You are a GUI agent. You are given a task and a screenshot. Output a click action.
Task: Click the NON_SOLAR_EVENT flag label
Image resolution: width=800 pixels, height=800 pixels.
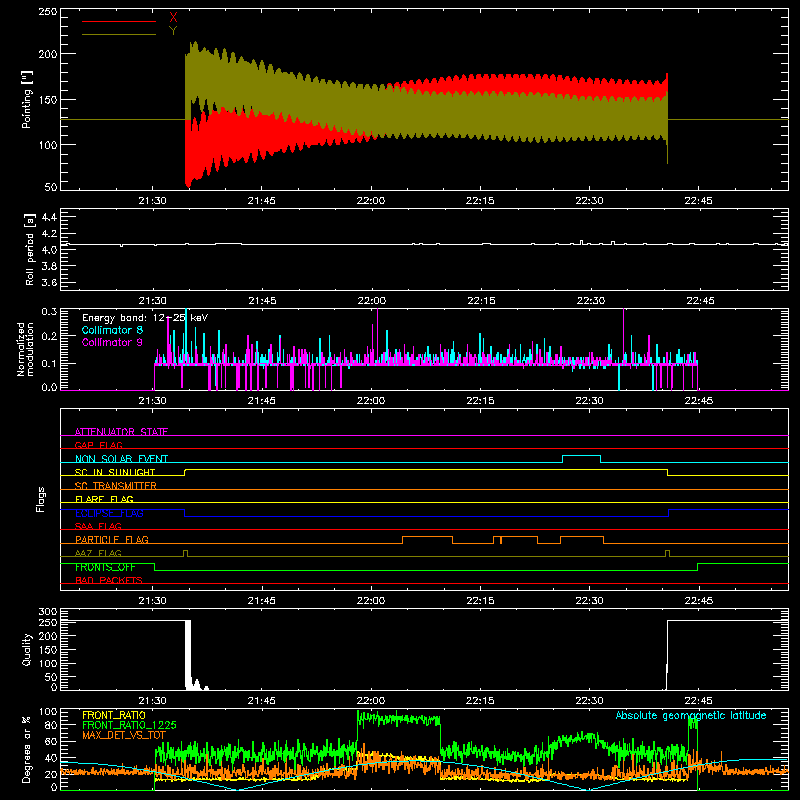pyautogui.click(x=121, y=459)
